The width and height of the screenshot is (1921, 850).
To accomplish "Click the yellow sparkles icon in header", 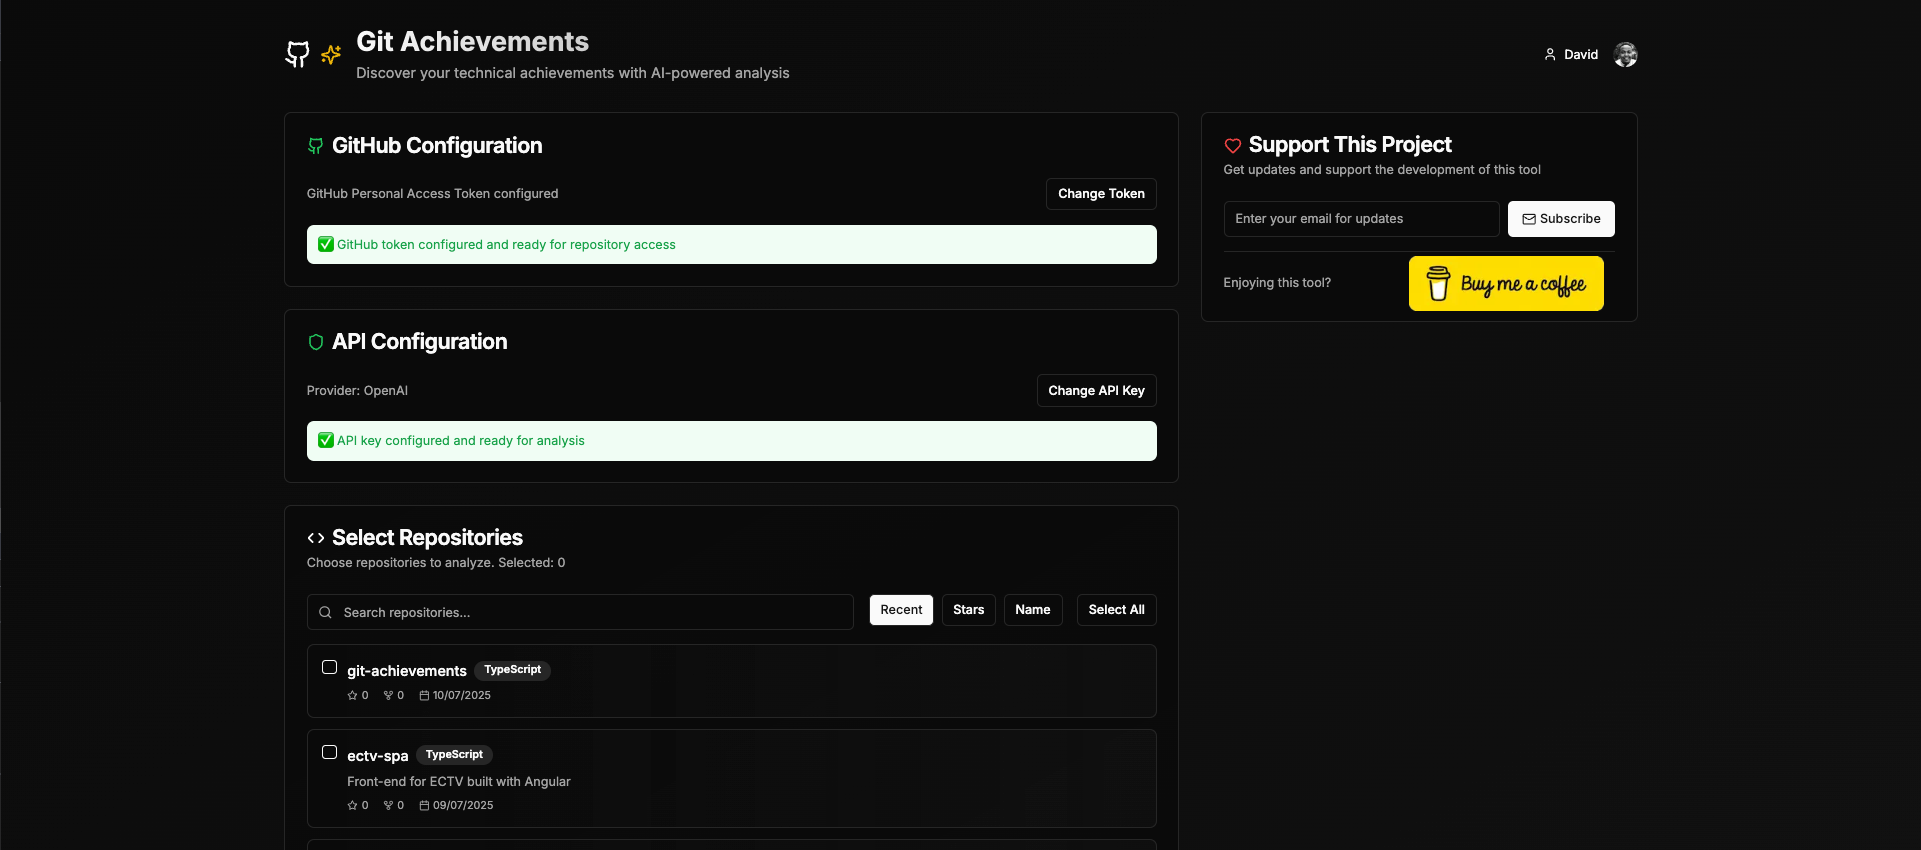I will 331,54.
